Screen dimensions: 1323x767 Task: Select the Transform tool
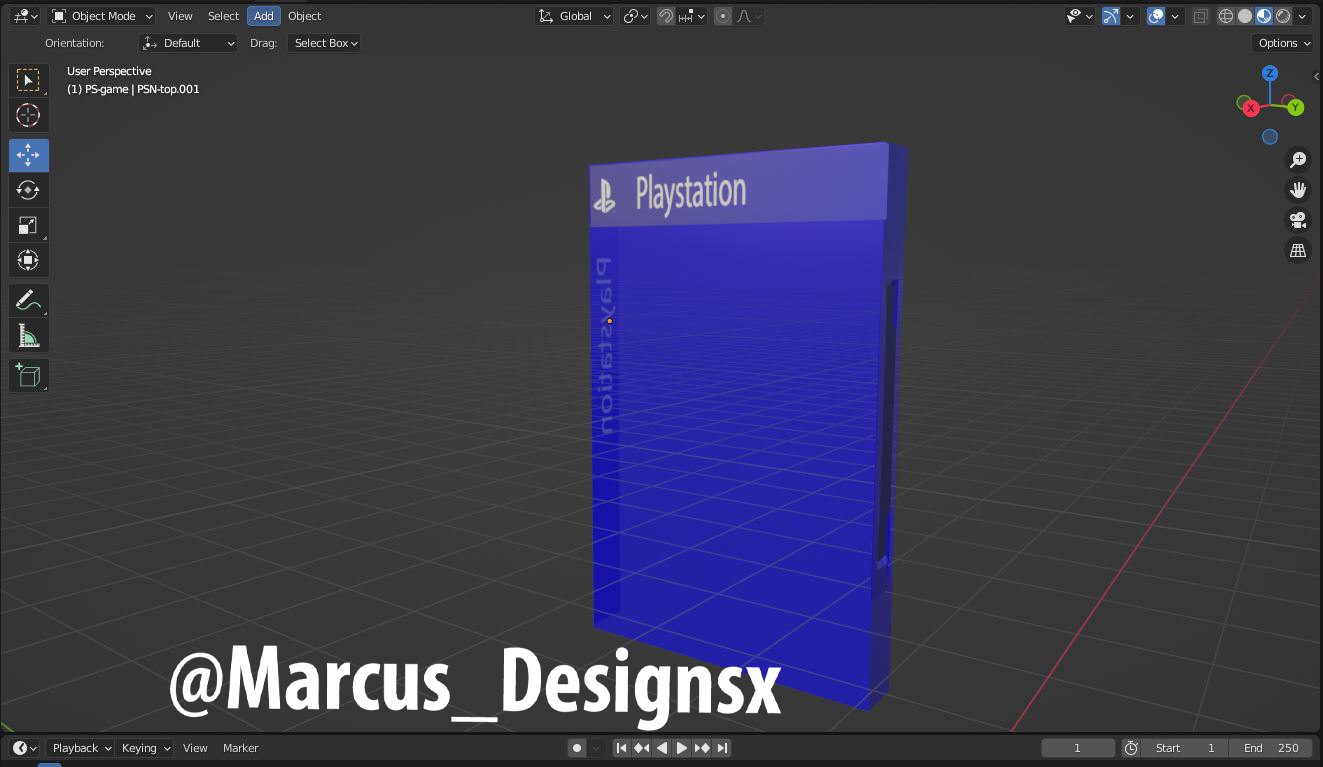[28, 260]
